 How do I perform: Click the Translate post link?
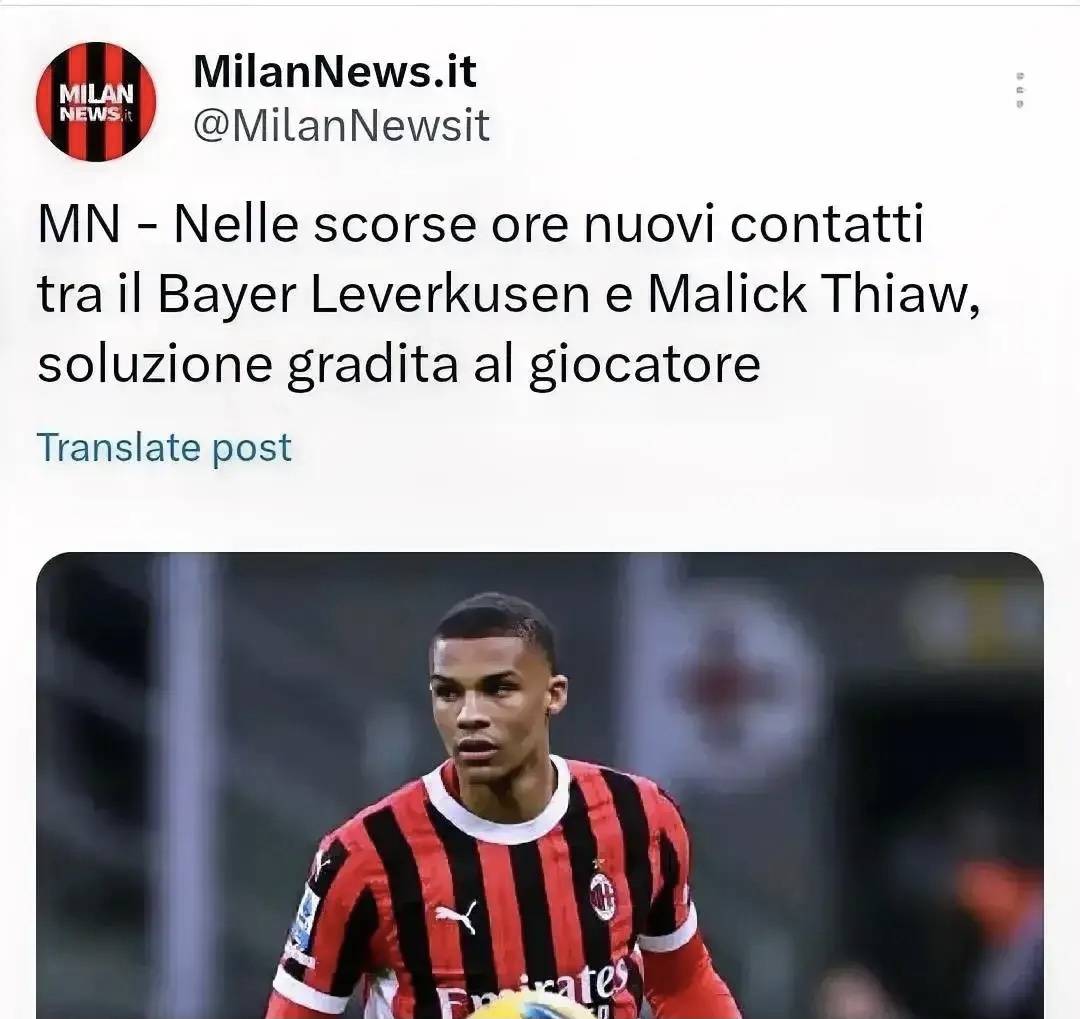(164, 447)
